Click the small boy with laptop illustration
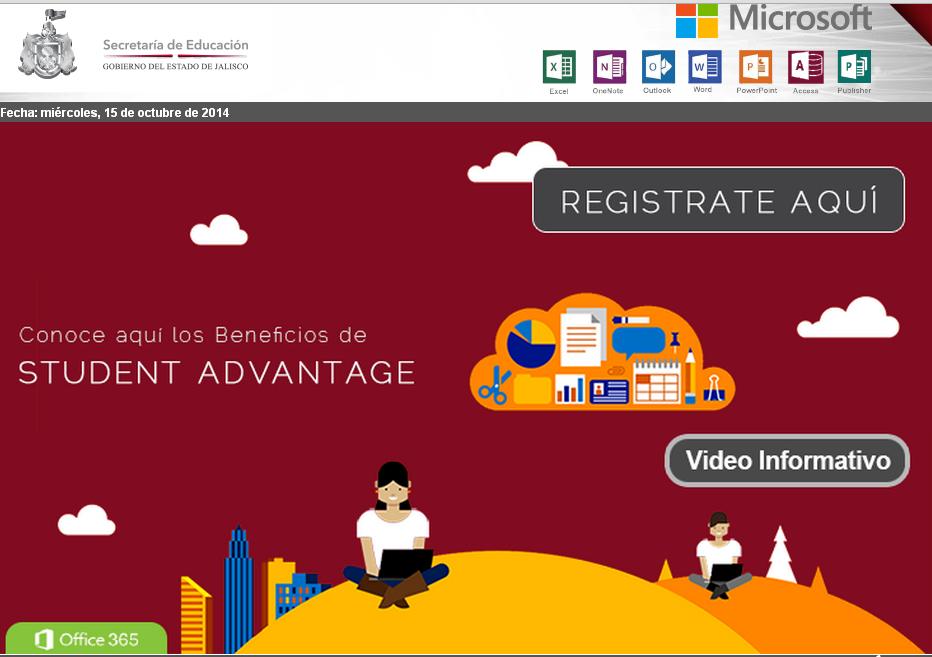932x657 pixels. tap(719, 555)
